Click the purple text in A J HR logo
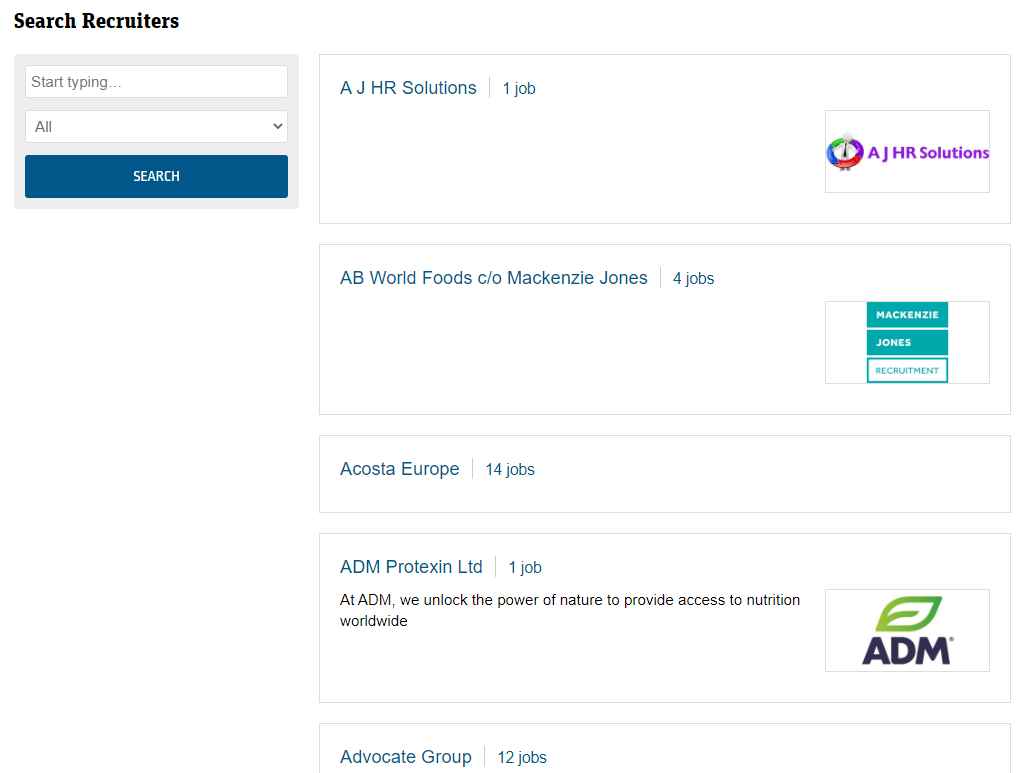The image size is (1029, 773). click(928, 153)
